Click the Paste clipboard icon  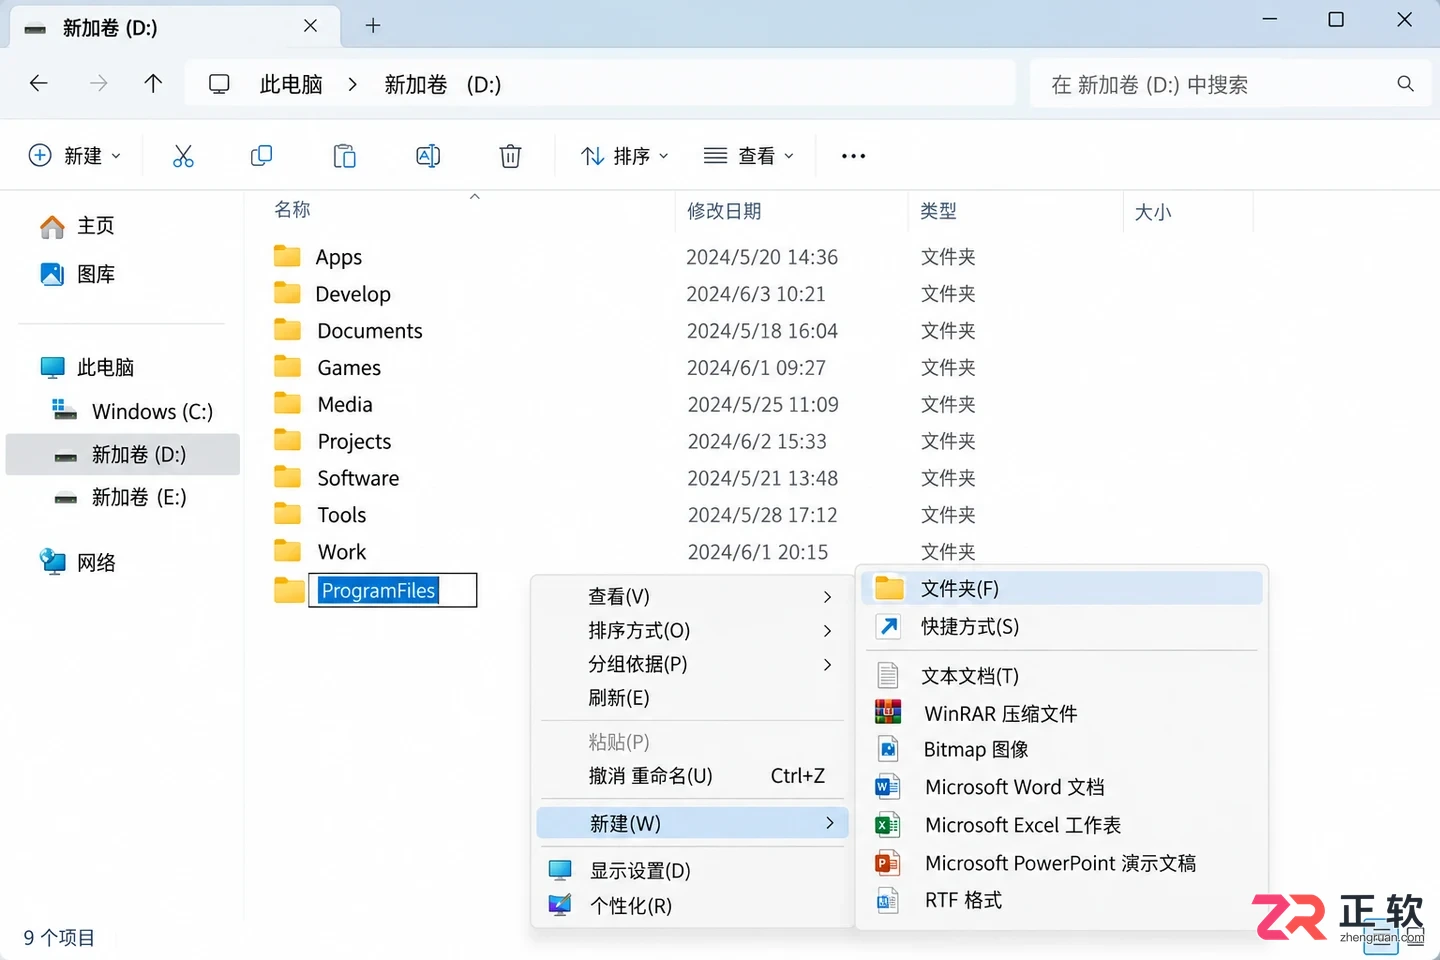pos(344,156)
